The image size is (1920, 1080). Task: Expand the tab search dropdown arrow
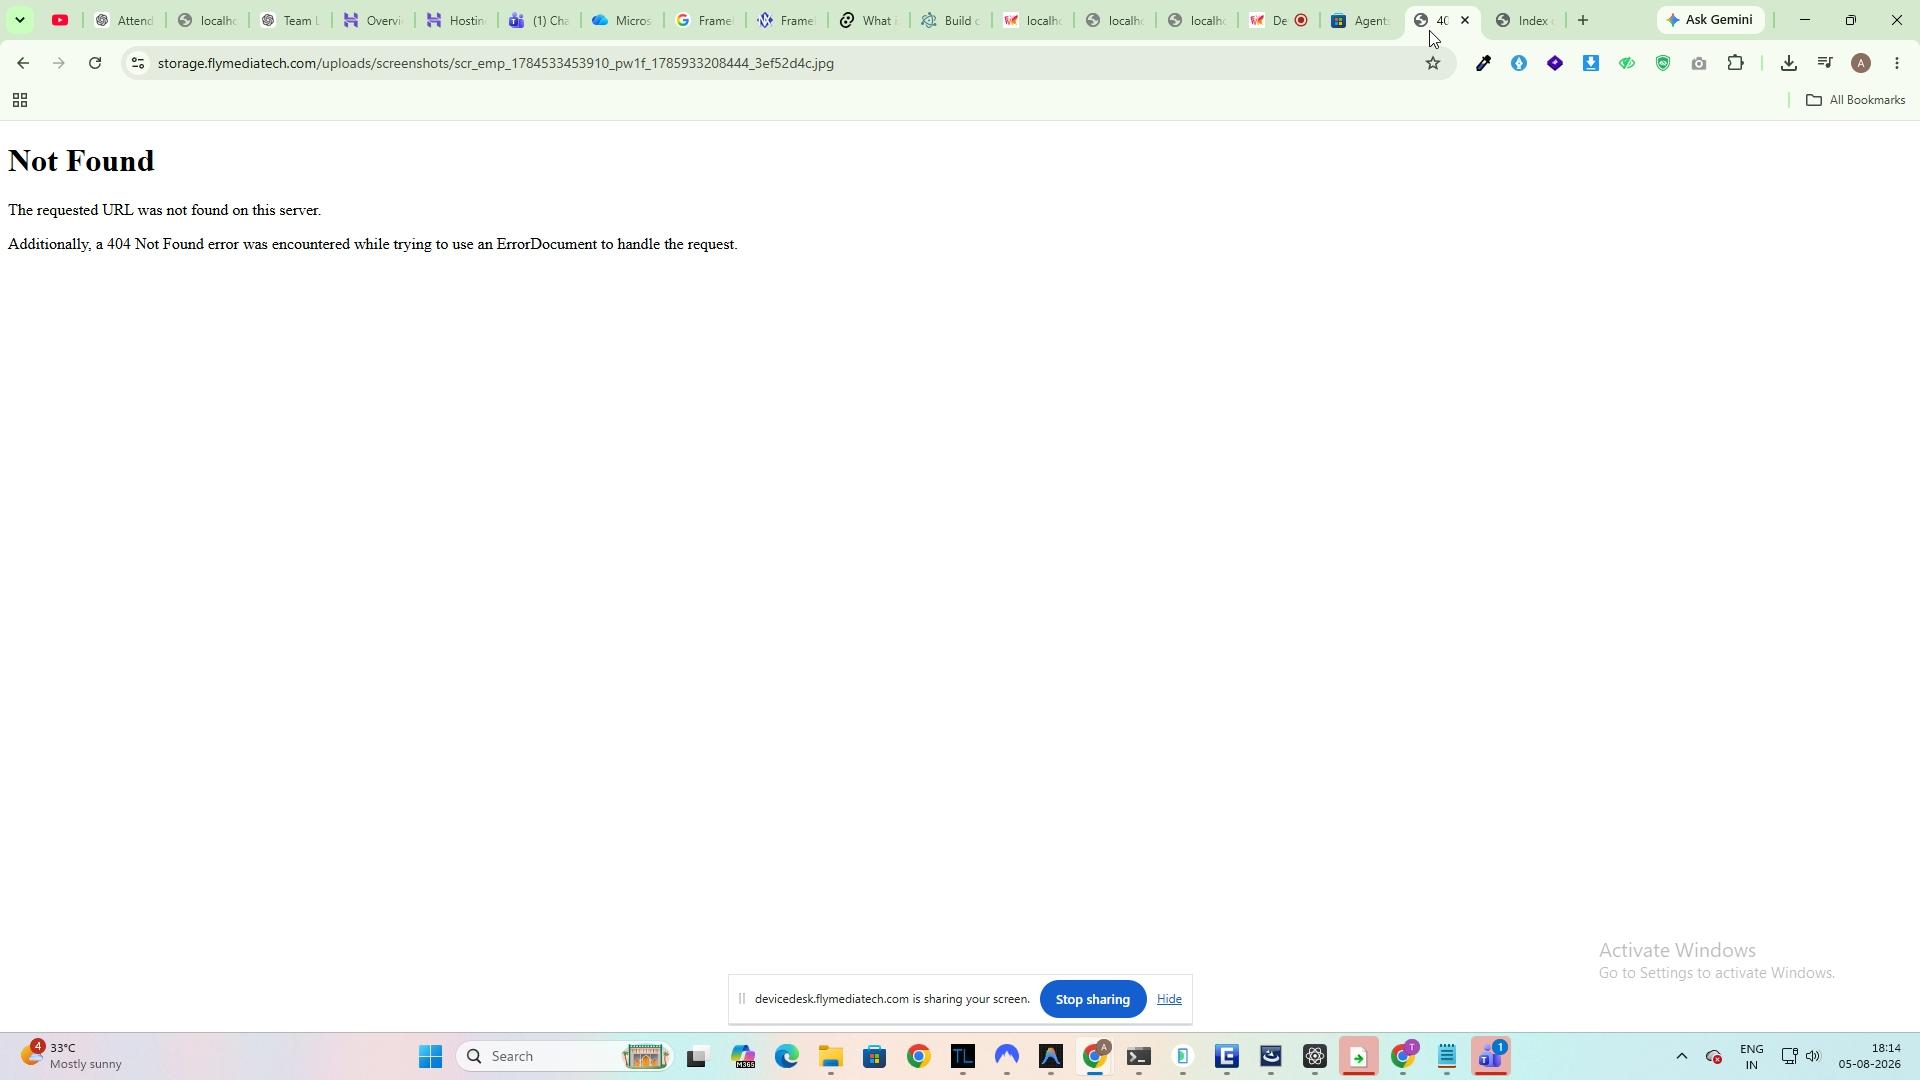19,20
